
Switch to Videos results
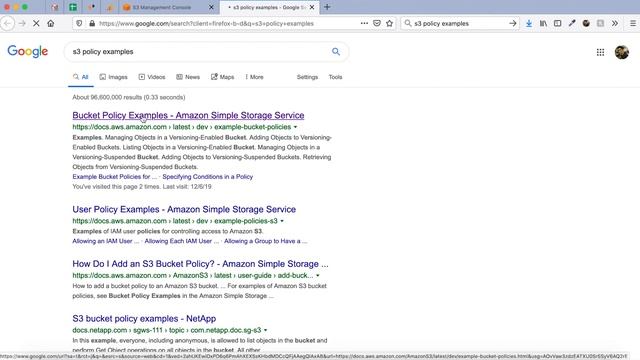pos(152,77)
